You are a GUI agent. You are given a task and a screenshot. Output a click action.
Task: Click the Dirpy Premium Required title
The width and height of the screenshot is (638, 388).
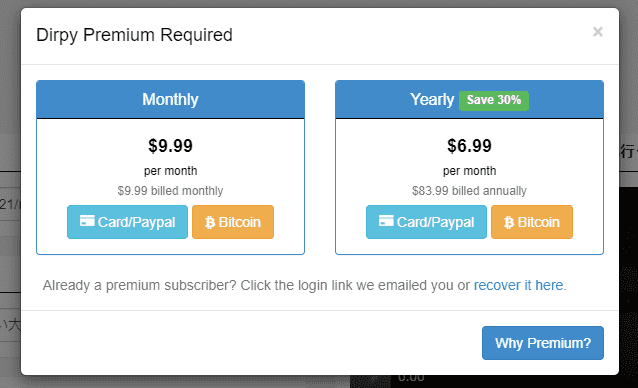point(134,35)
